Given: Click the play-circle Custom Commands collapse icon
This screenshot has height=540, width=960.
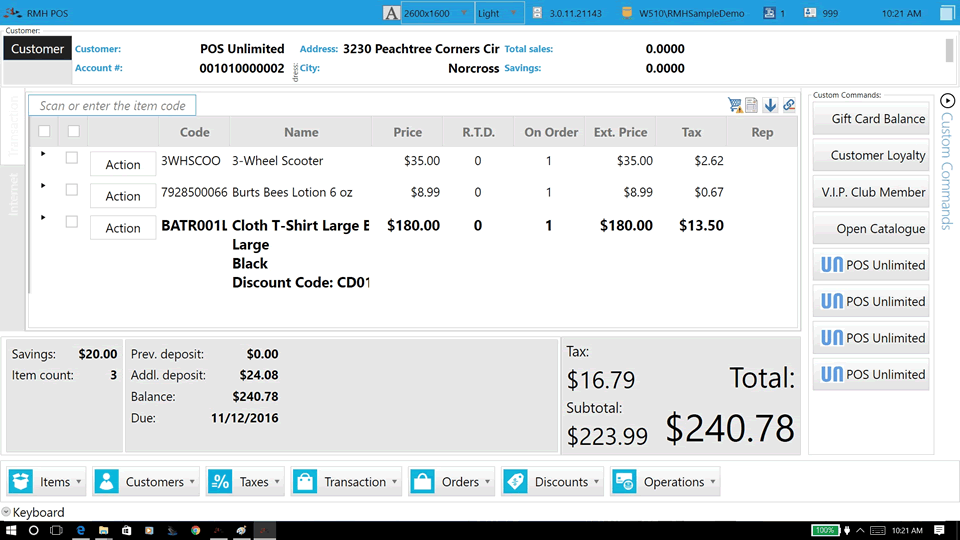Looking at the screenshot, I should [947, 100].
